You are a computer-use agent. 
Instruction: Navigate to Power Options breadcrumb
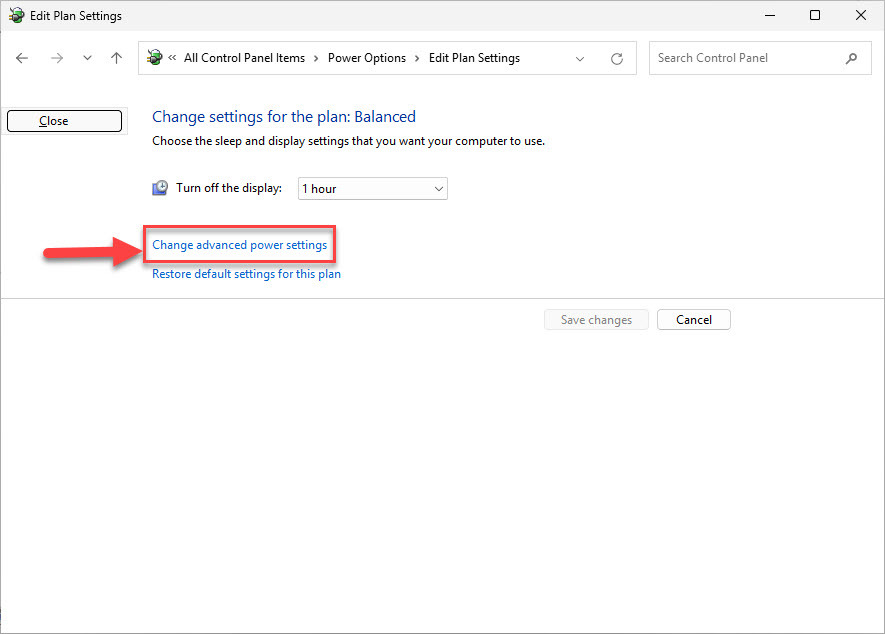pos(366,58)
